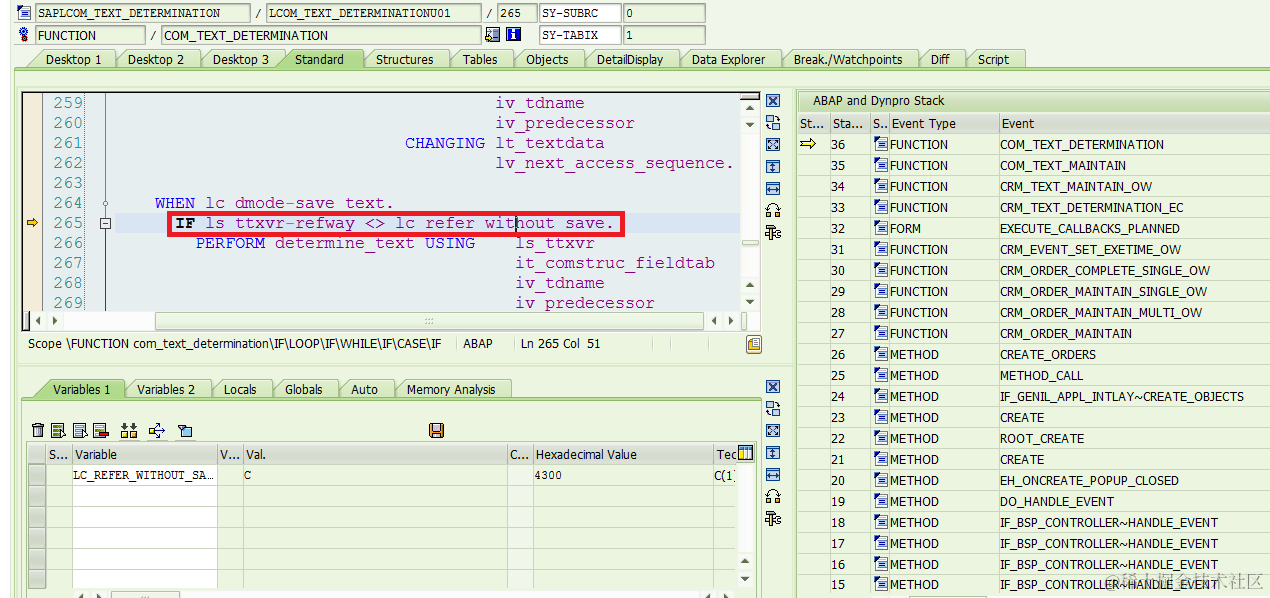The width and height of the screenshot is (1270, 598).
Task: Switch to Desktop 2 tab
Action: click(156, 59)
